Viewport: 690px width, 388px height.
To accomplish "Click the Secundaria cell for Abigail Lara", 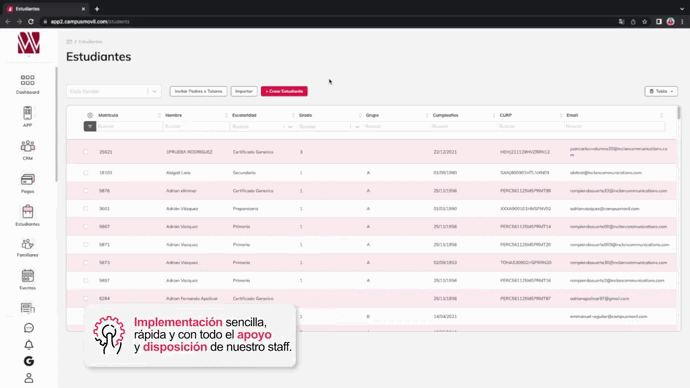I will pos(244,173).
